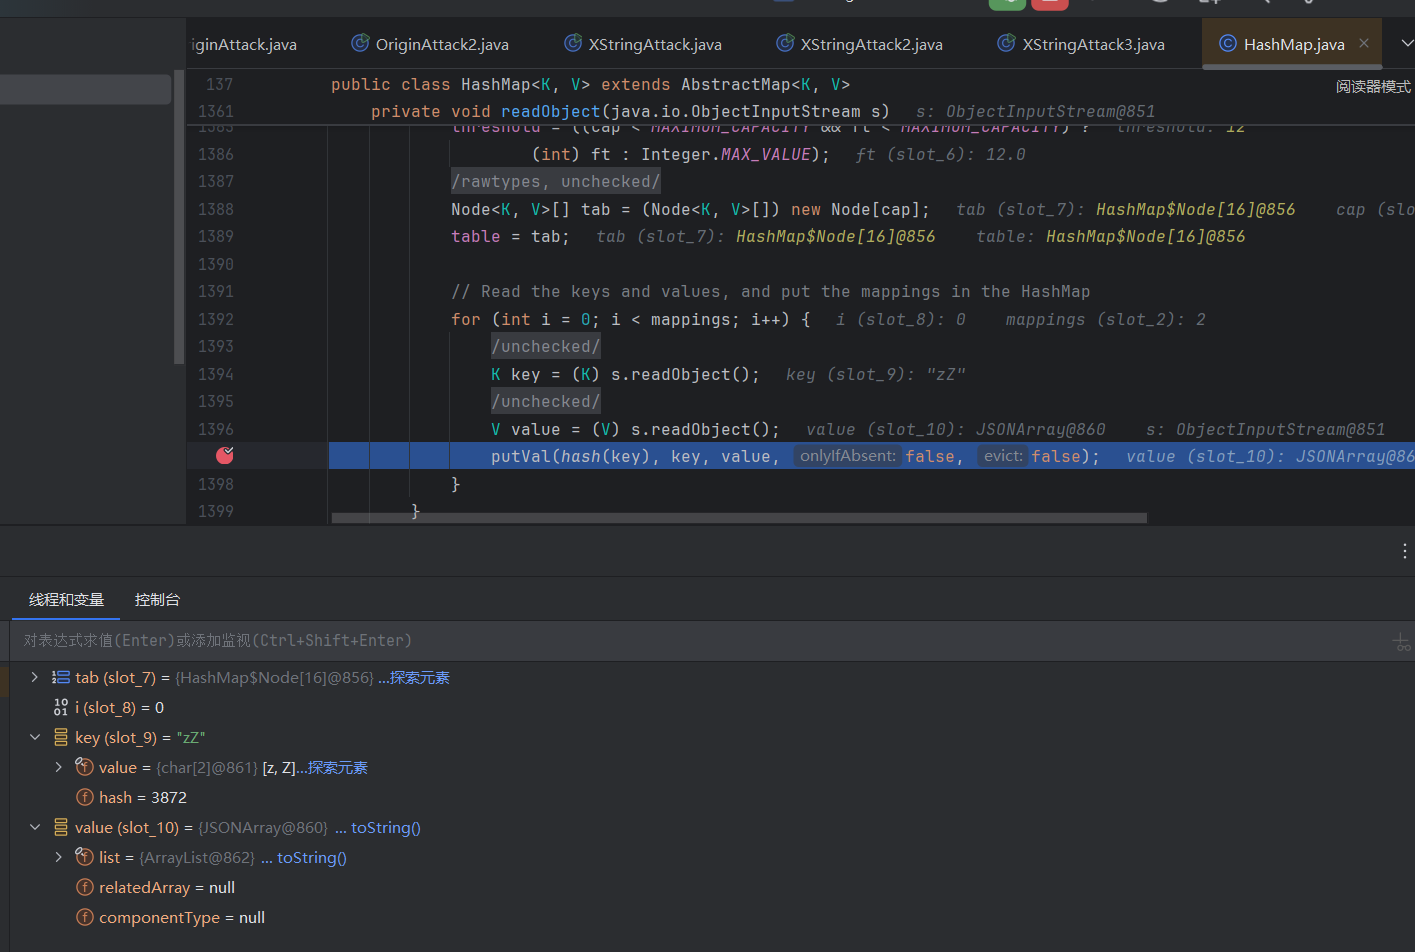Viewport: 1415px width, 952px height.
Task: Collapse the value (slot_10) JSONArray node
Action: coord(35,828)
